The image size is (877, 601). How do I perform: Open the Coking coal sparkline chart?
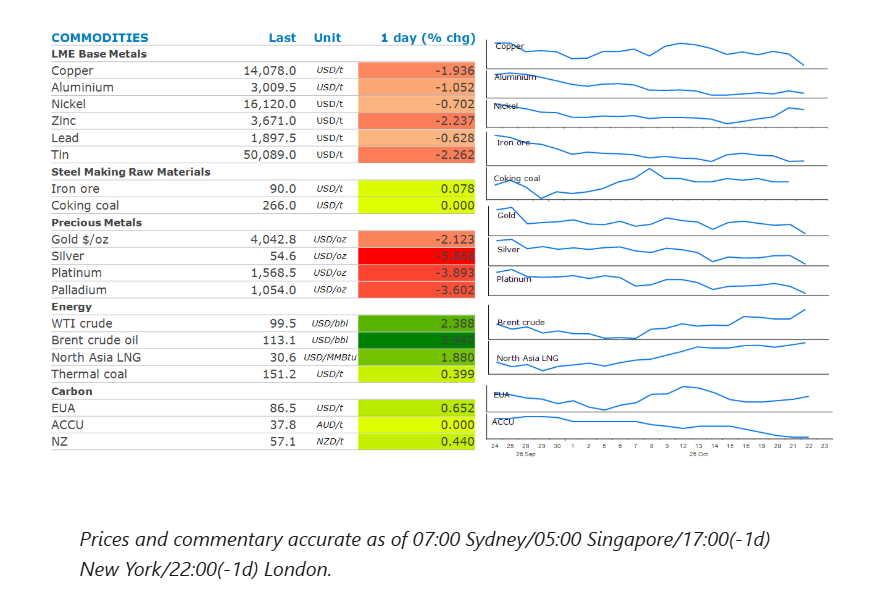coord(657,183)
